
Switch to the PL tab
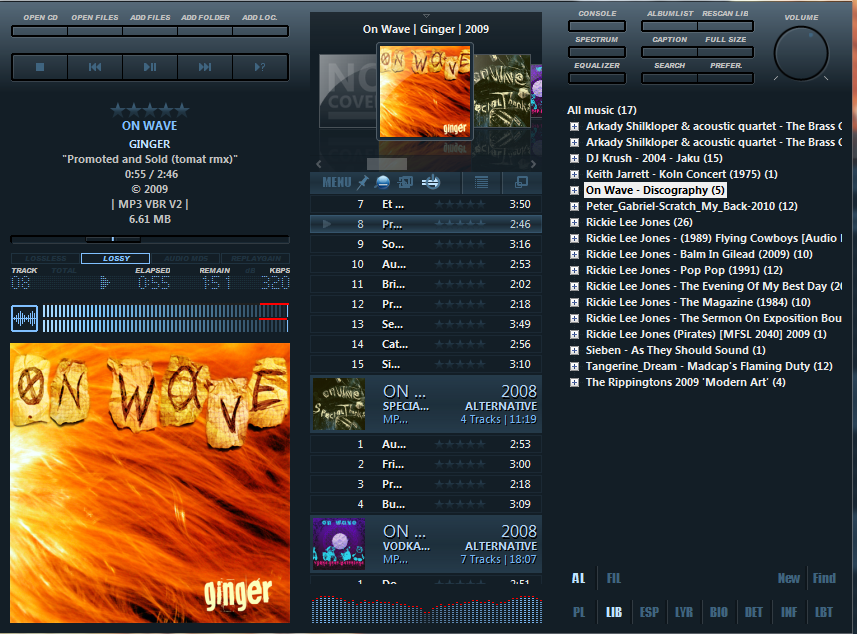tap(579, 612)
